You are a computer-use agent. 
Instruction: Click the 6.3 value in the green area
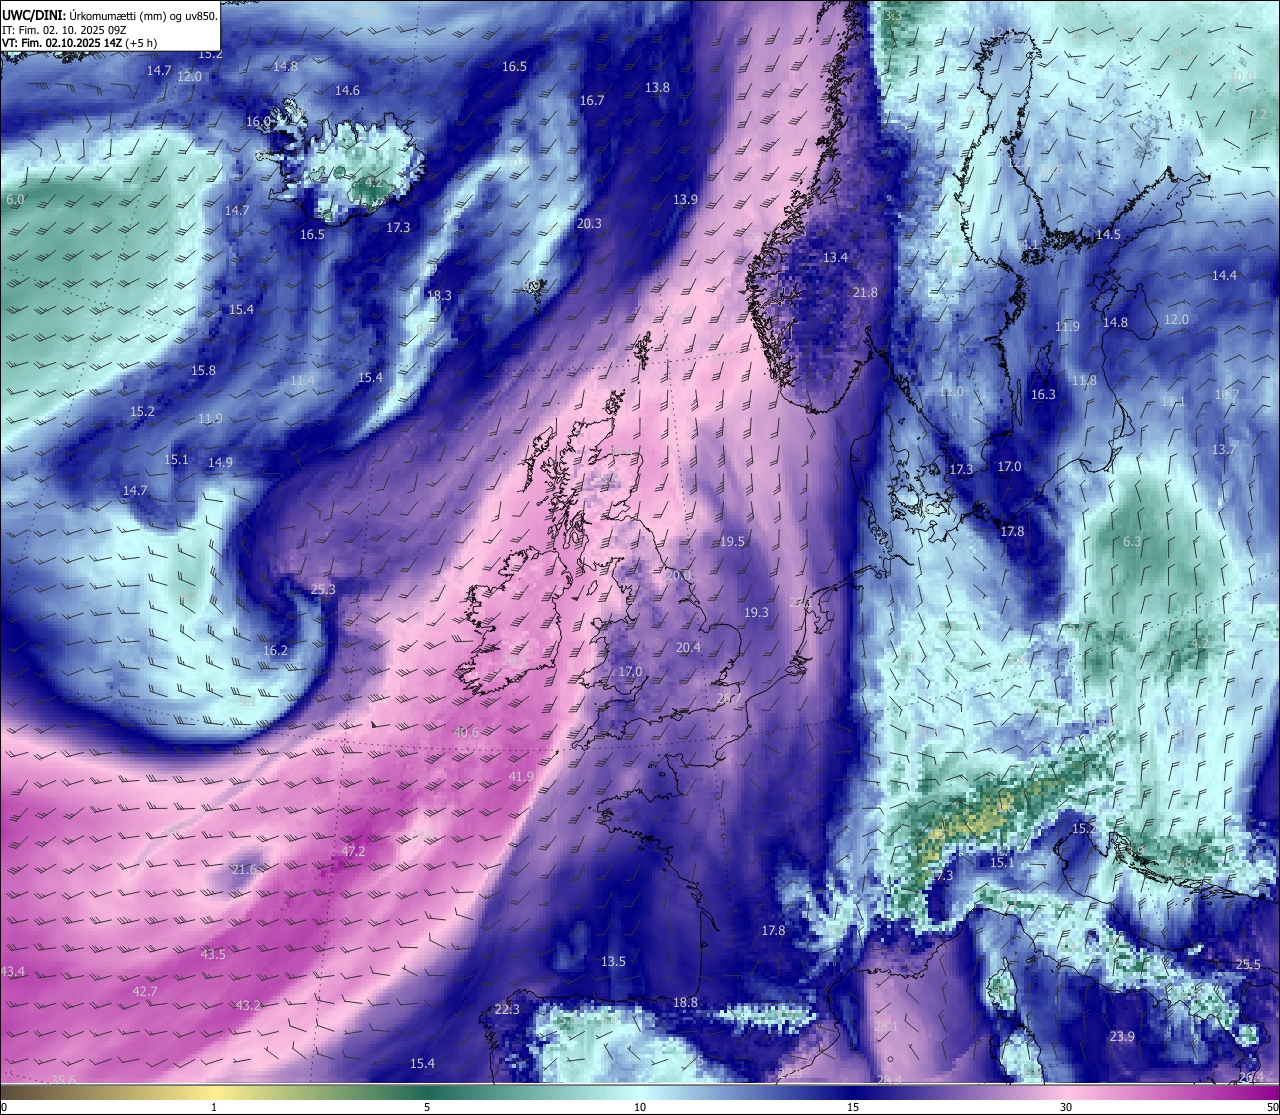[x=1132, y=542]
